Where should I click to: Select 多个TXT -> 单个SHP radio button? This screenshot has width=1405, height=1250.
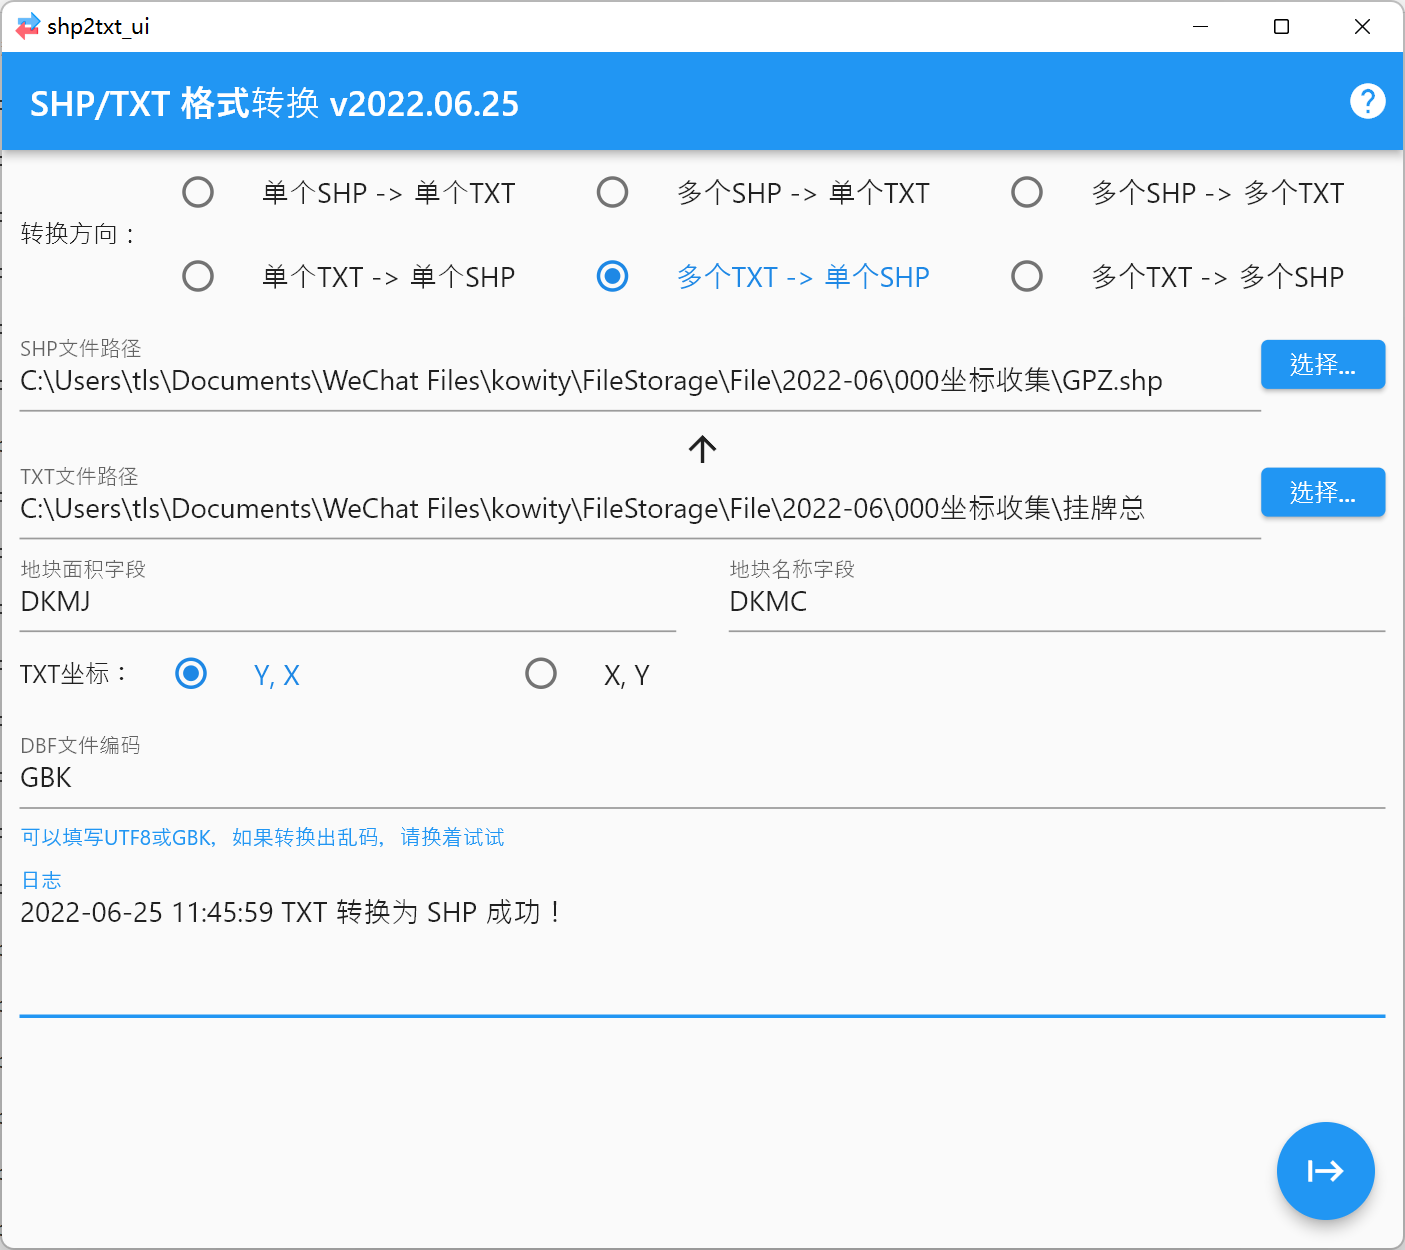612,276
